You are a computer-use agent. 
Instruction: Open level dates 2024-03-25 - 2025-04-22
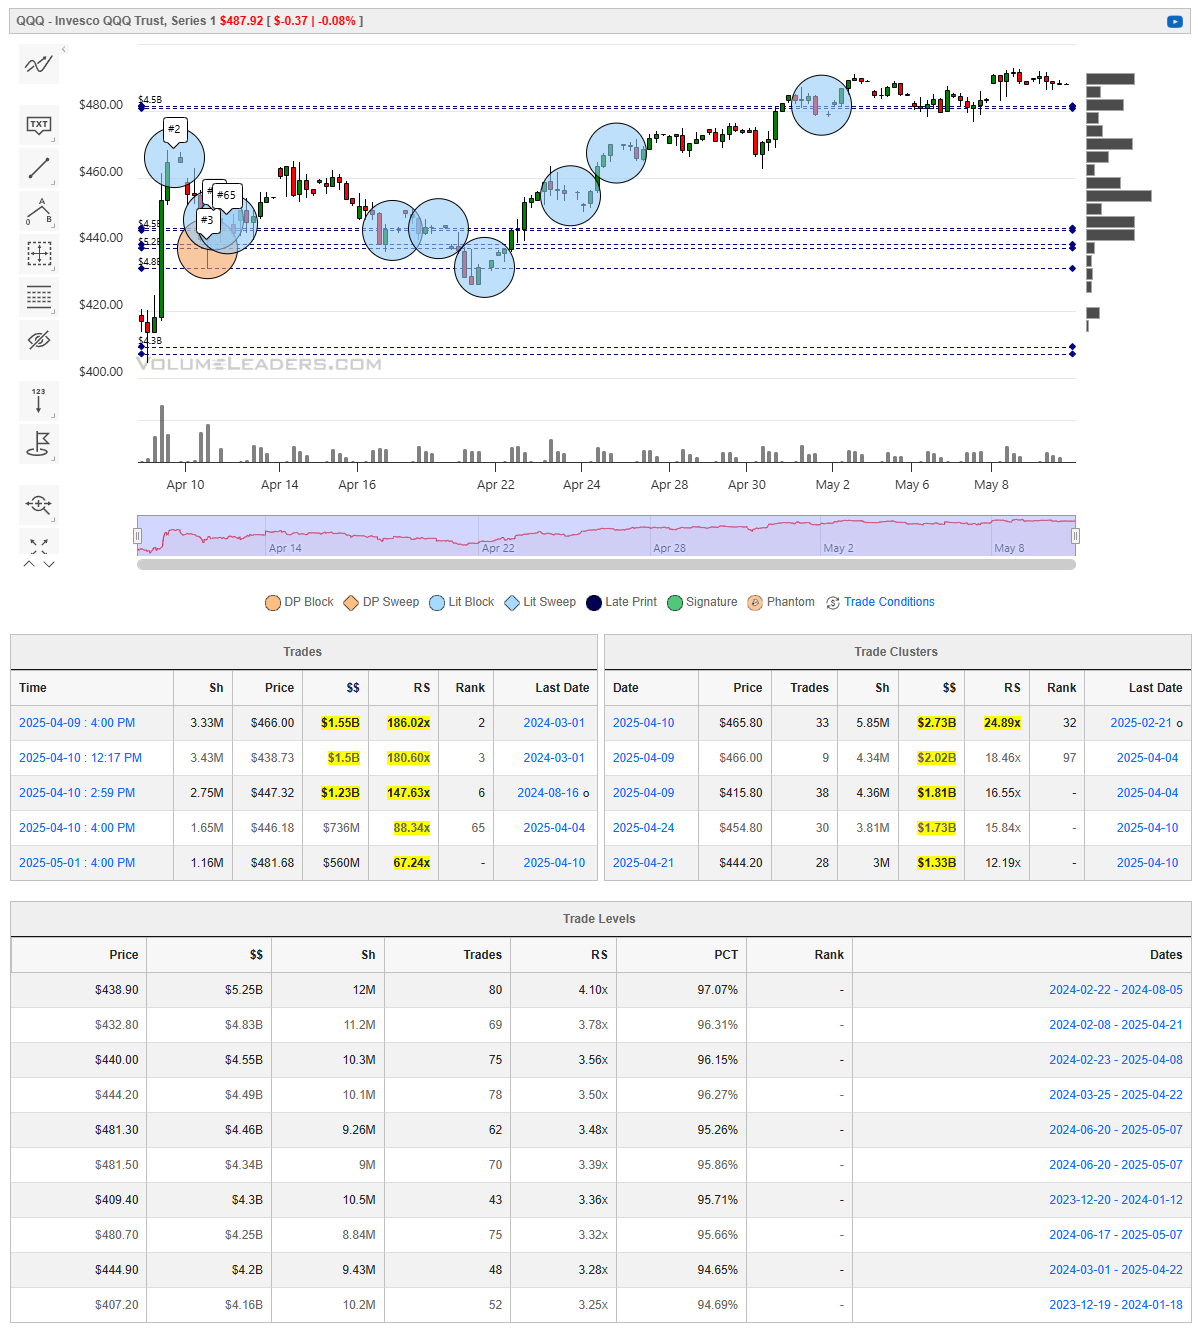pyautogui.click(x=1116, y=1095)
